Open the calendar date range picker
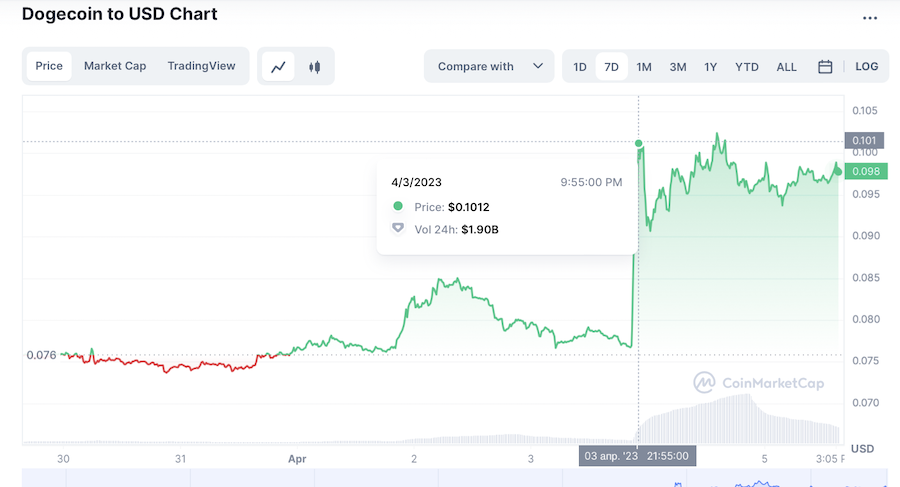Viewport: 900px width, 487px height. pyautogui.click(x=825, y=67)
